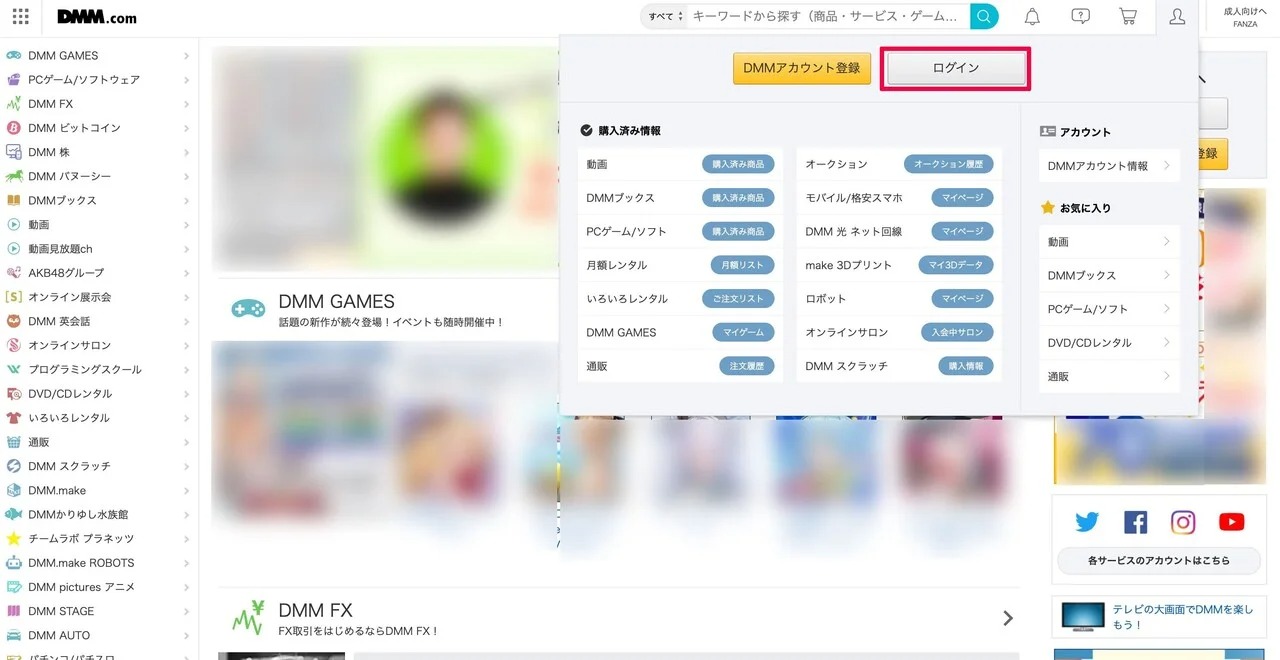Open the notifications bell icon
This screenshot has height=660, width=1280.
[1032, 16]
